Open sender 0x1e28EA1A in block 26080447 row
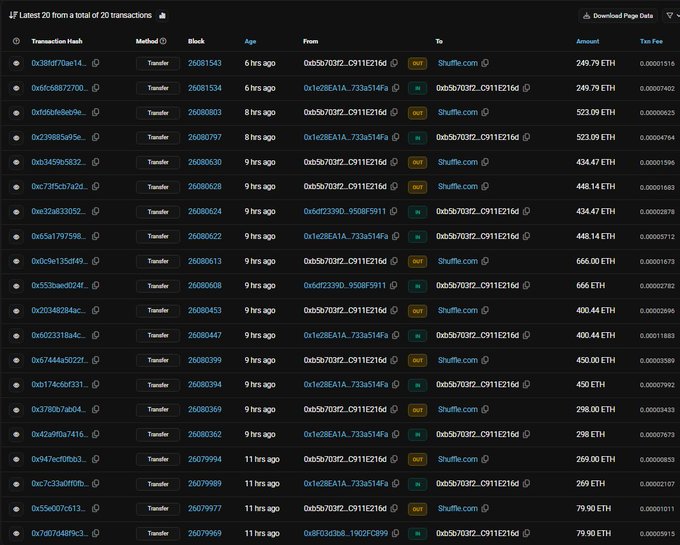The height and width of the screenshot is (545, 680). coord(346,335)
